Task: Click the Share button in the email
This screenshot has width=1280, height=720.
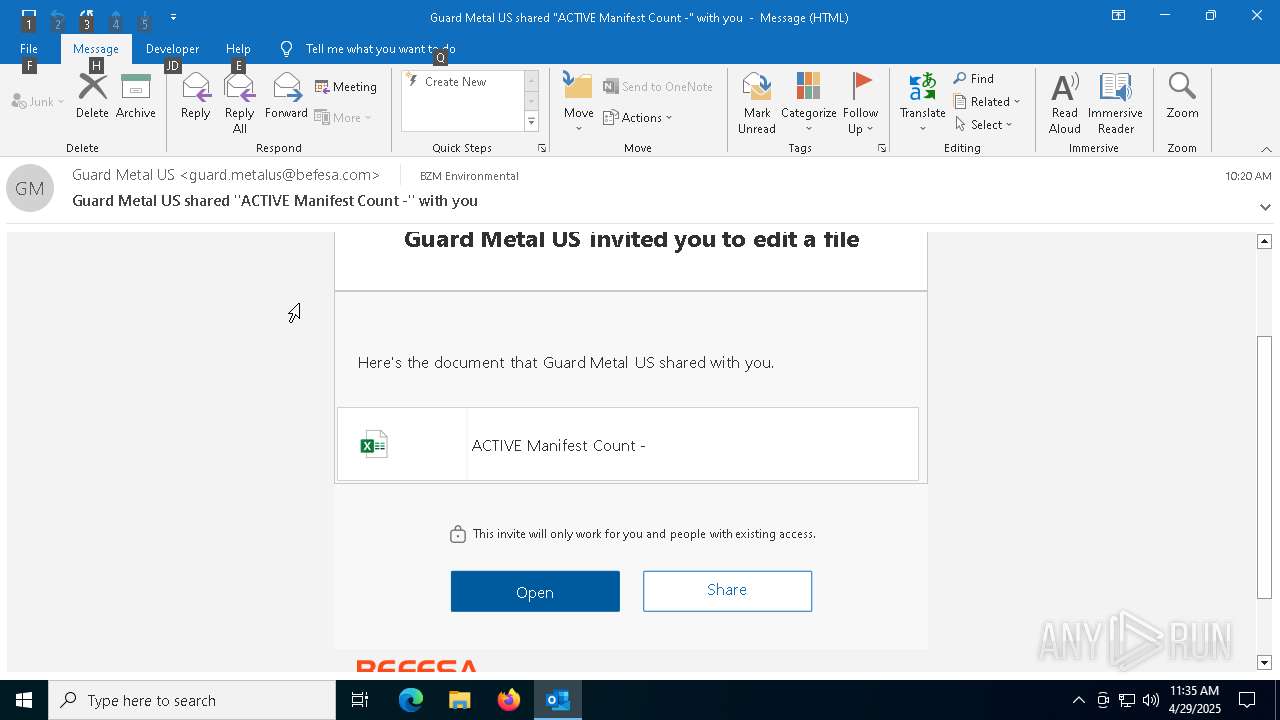Action: pos(727,590)
